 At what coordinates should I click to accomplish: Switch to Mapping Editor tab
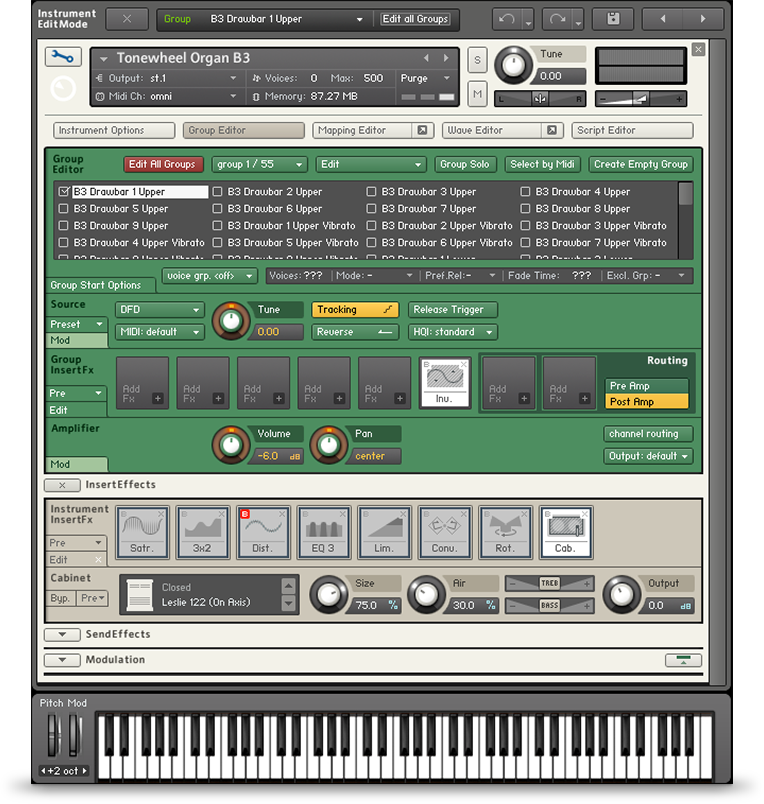[x=364, y=130]
